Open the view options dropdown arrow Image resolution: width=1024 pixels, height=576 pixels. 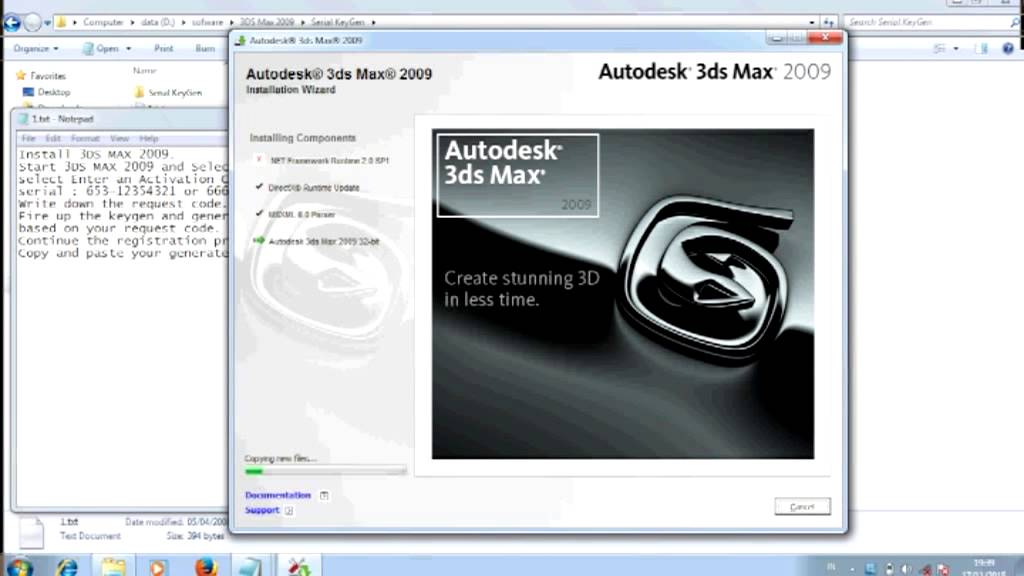coord(956,48)
